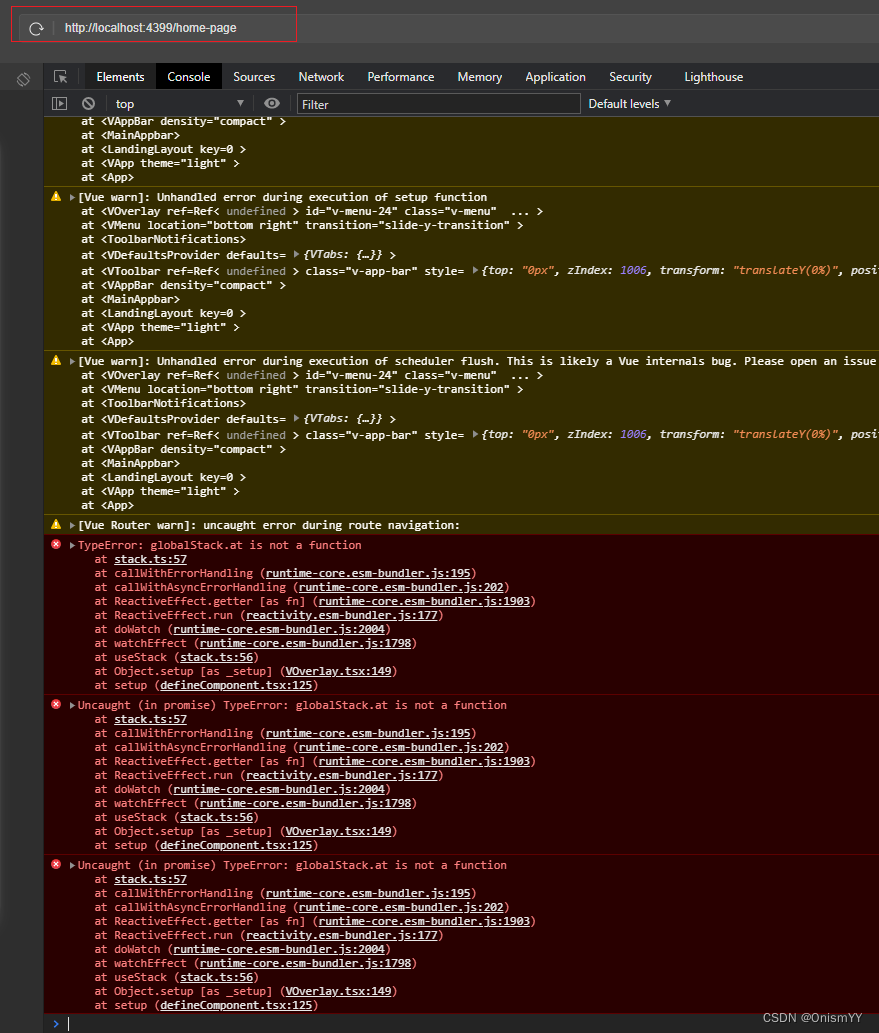Open reactivity.esm-bundler.js:177 in first TypeError

pos(341,615)
